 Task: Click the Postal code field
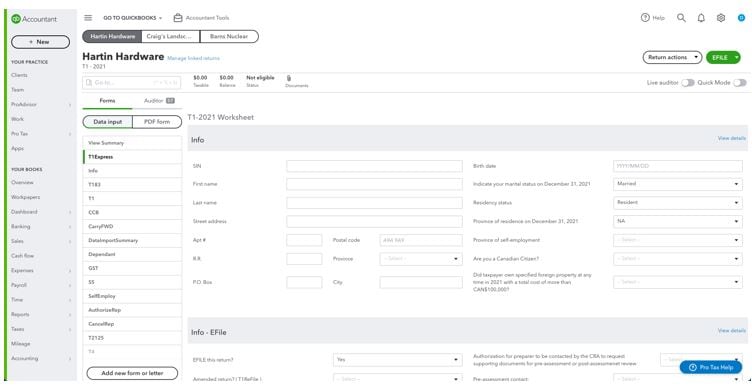421,240
